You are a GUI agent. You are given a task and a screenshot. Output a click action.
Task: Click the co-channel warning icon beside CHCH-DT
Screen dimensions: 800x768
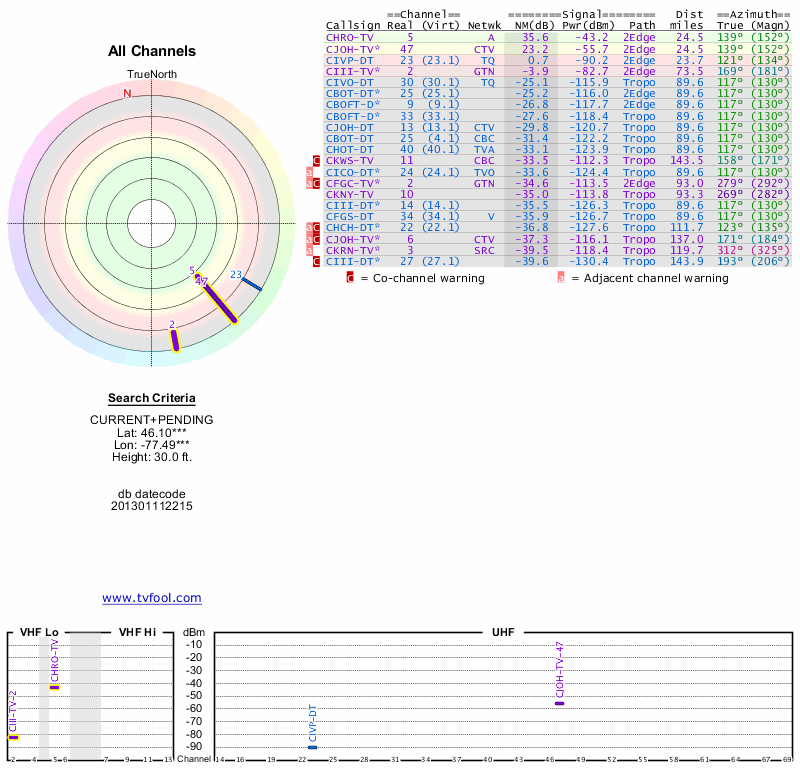click(x=317, y=228)
